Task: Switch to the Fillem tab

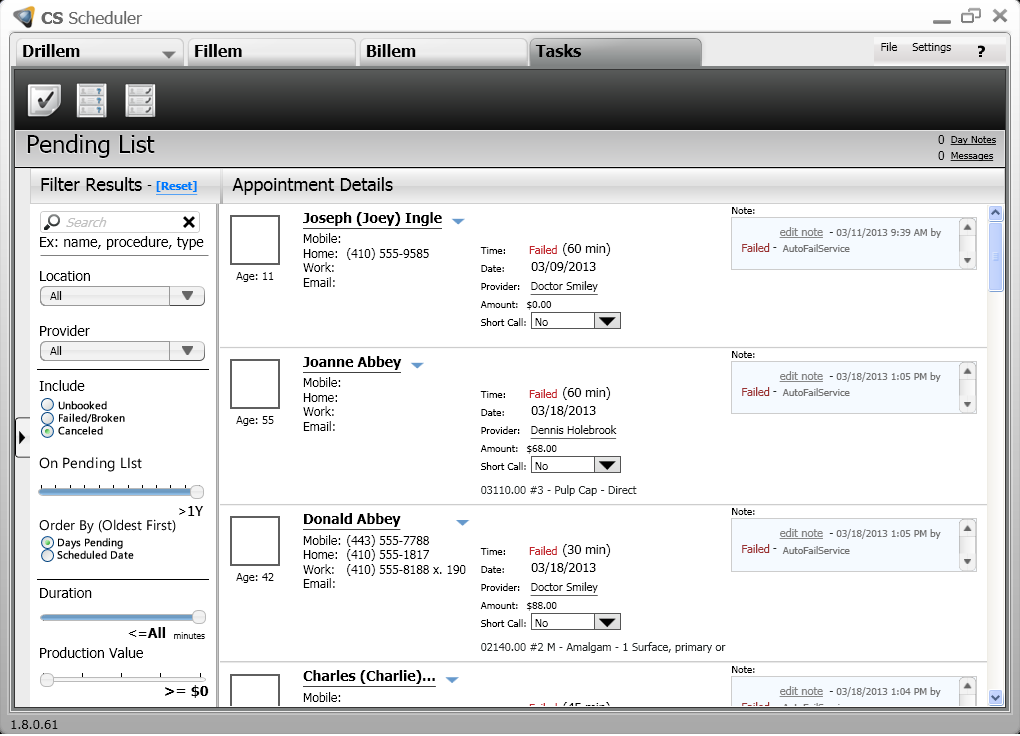Action: pos(271,51)
